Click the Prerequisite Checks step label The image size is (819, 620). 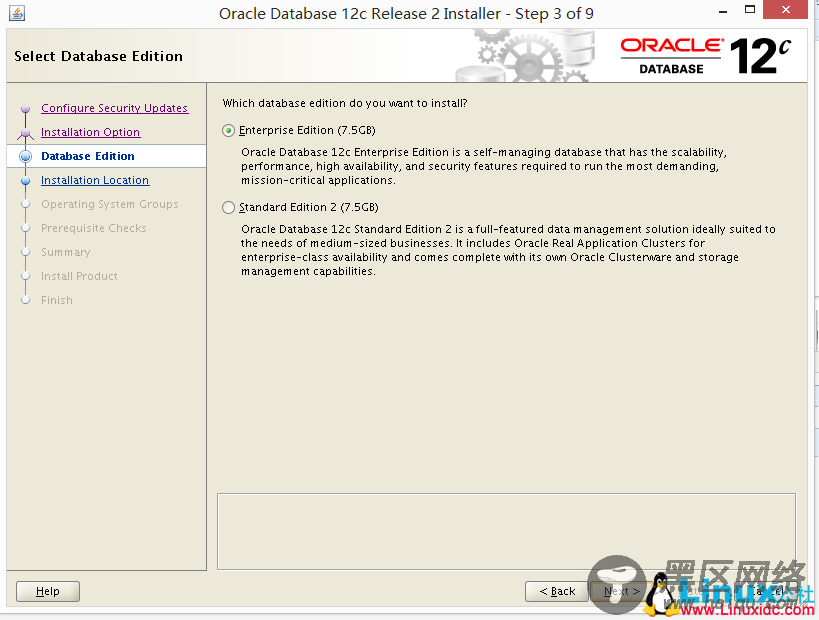[93, 228]
